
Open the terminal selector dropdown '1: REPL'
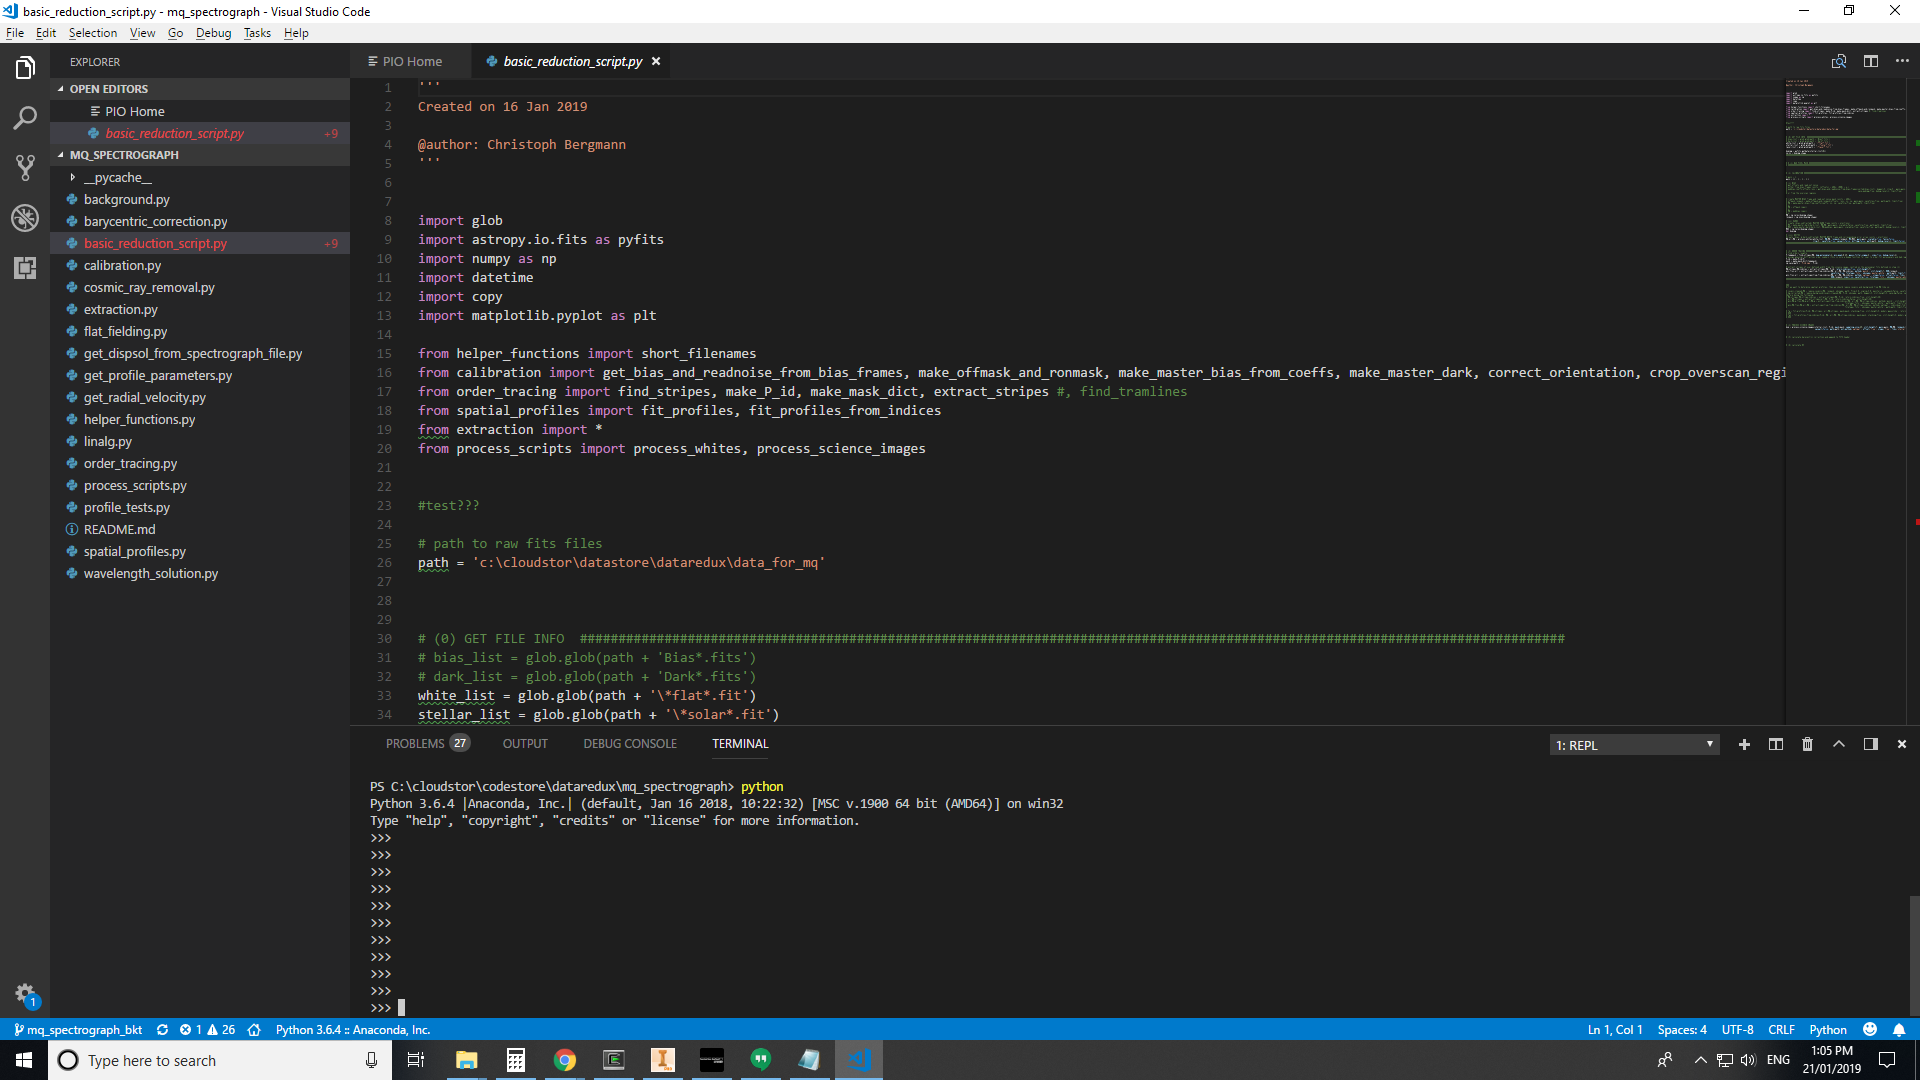coord(1634,745)
